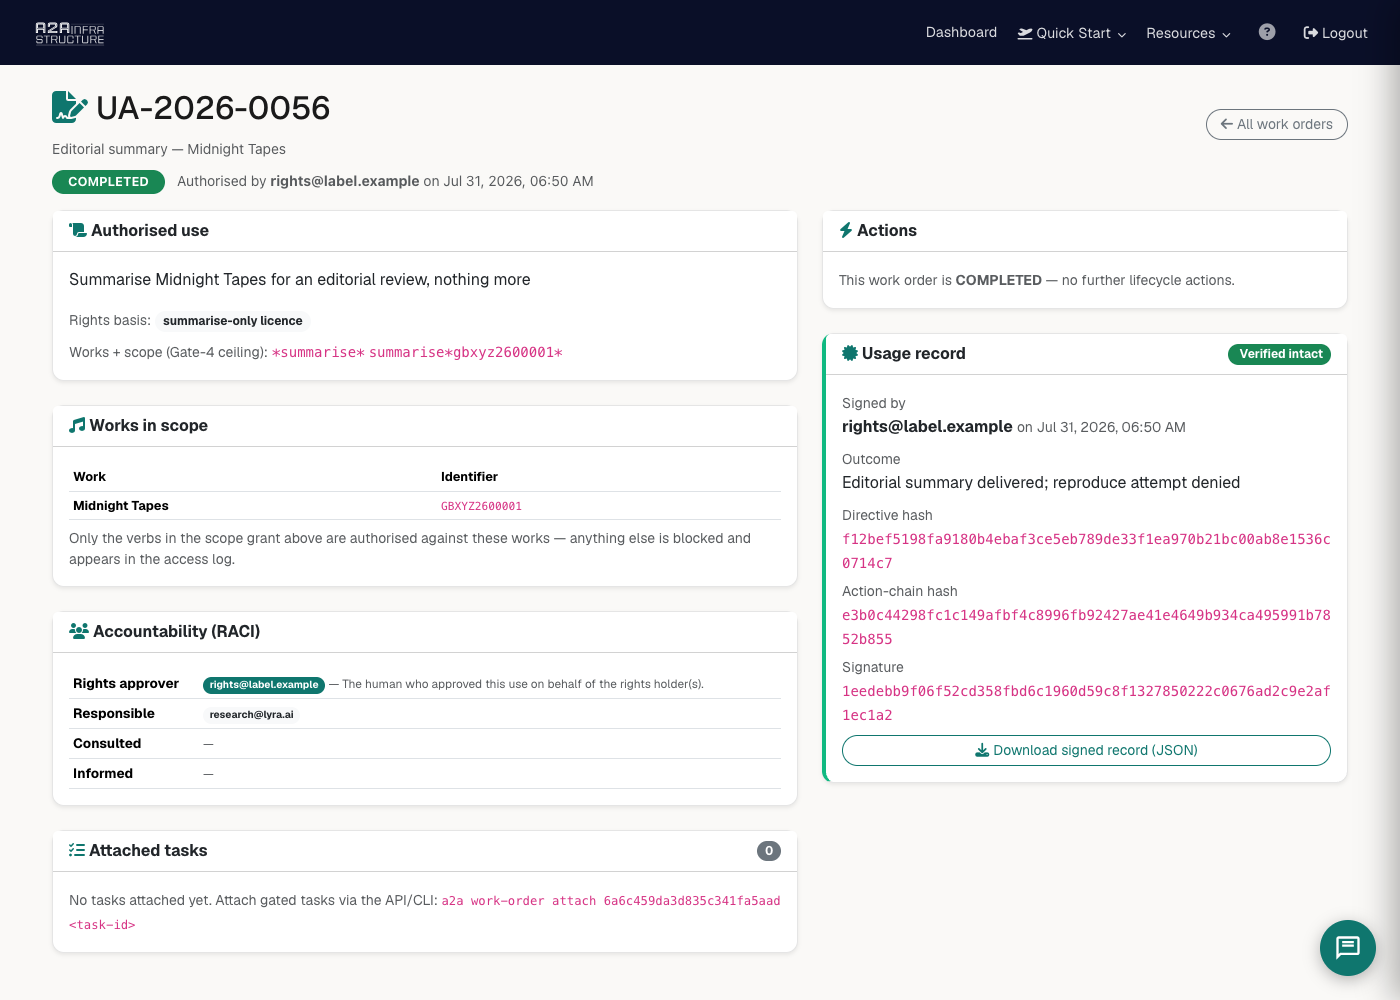Click the A2A Infrastructure logo
The image size is (1400, 1000).
click(x=70, y=33)
